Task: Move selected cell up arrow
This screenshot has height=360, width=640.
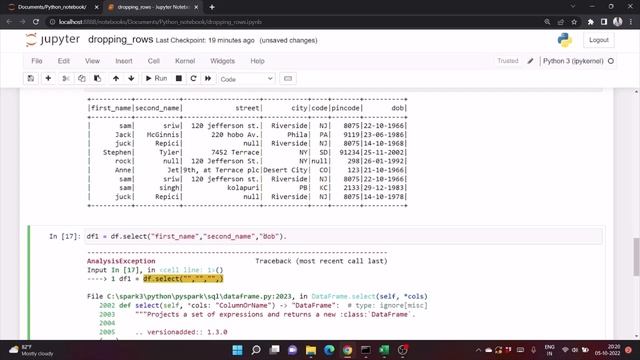Action: click(116, 78)
